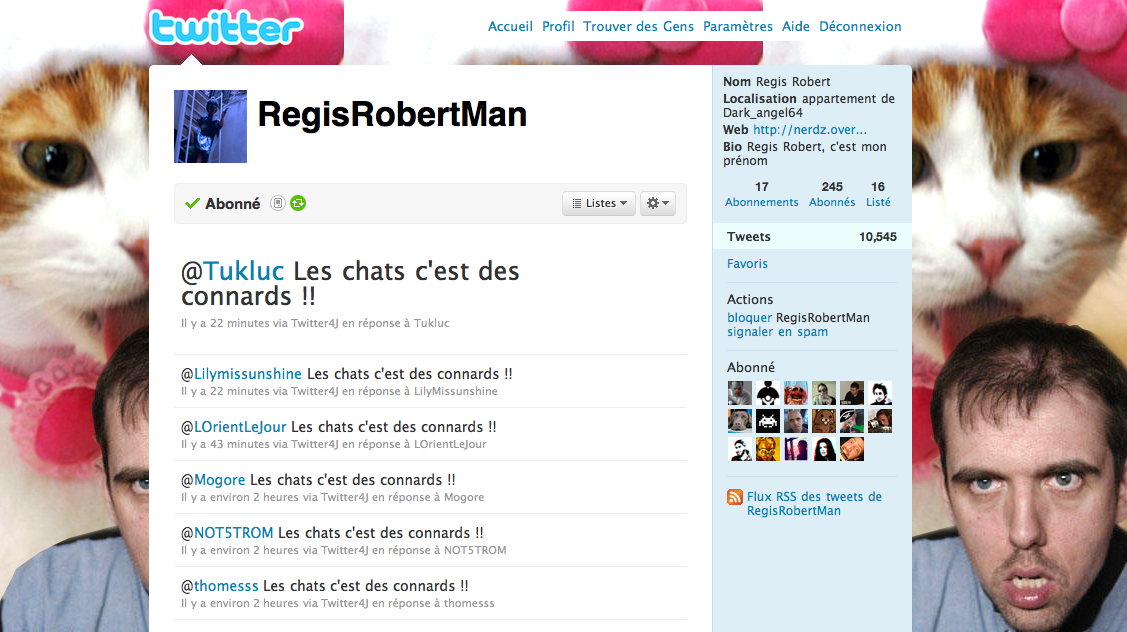Viewport: 1127px width, 632px height.
Task: Open the brown bear avatar follower
Action: 824,421
